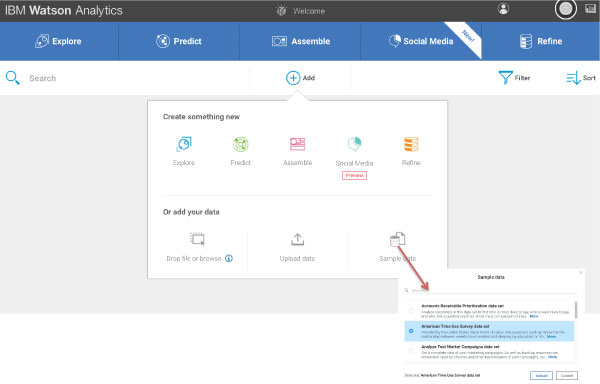Create new Refine from Create something new
The width and height of the screenshot is (600, 384).
click(411, 151)
